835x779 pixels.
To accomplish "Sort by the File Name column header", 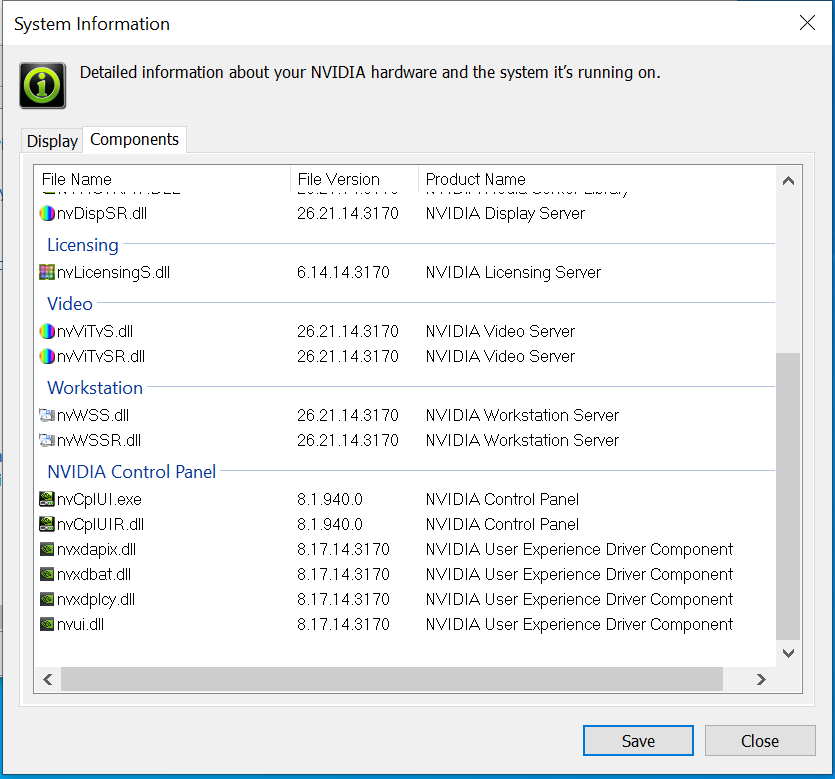I will (x=162, y=179).
